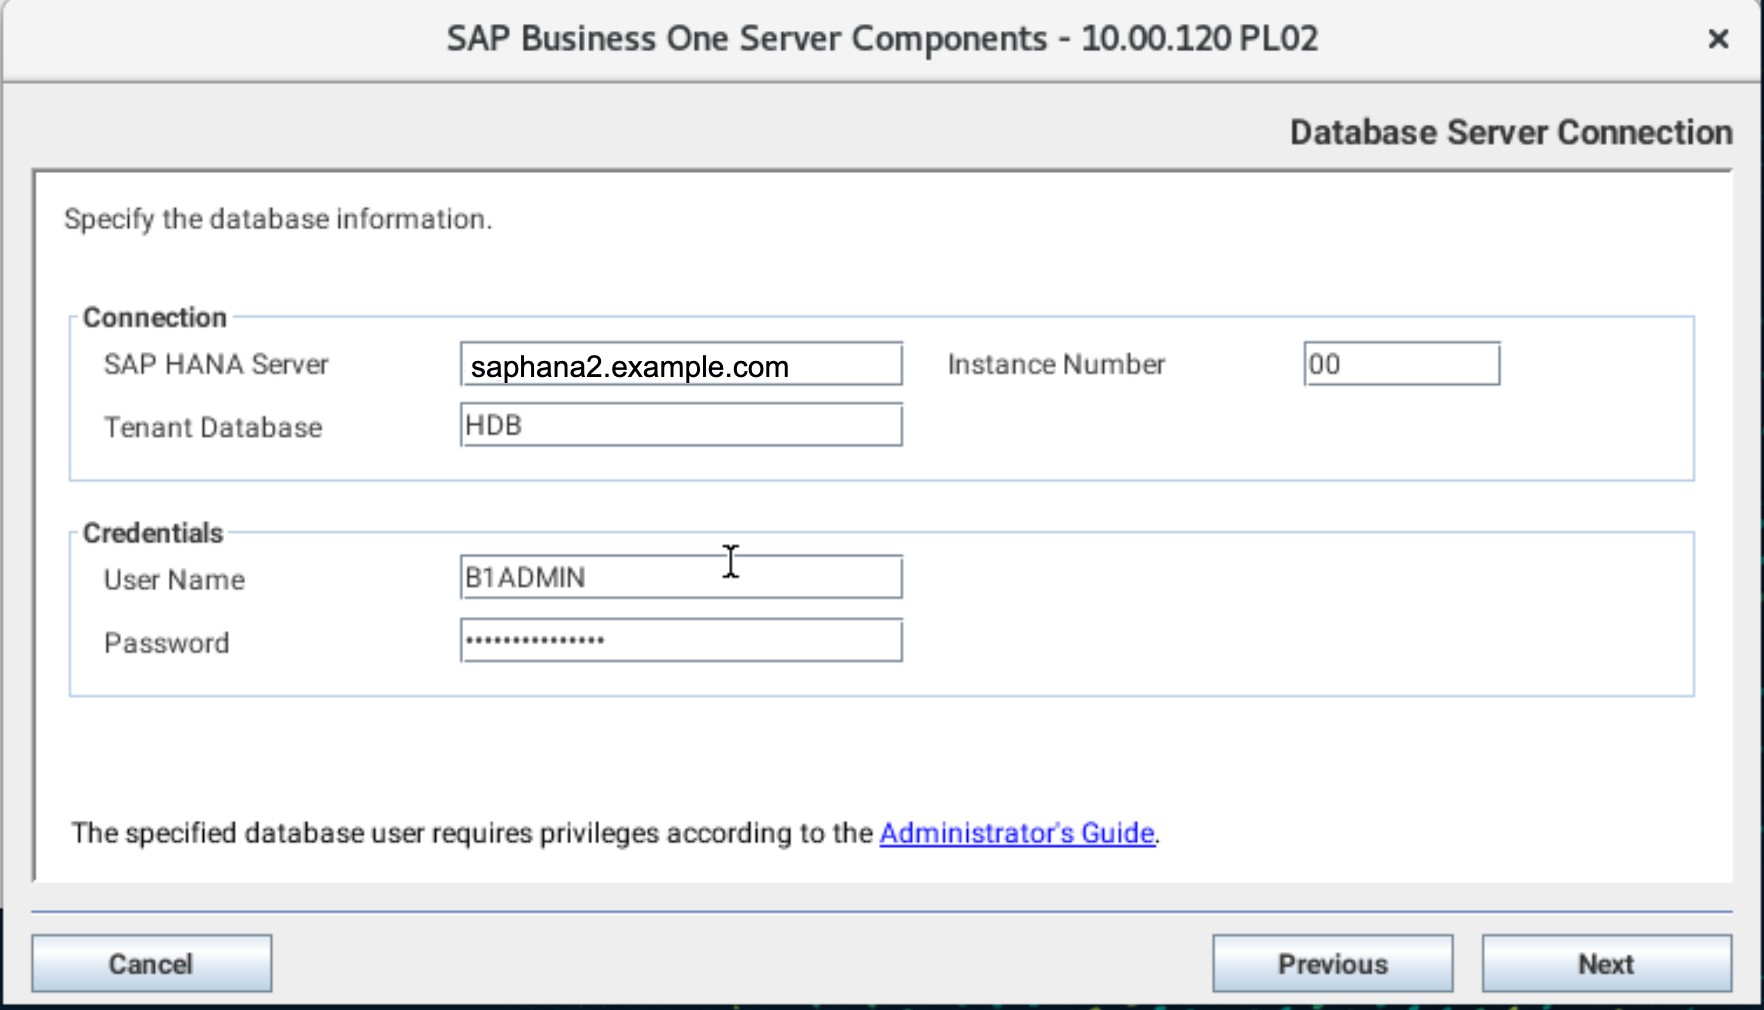This screenshot has height=1010, width=1764.
Task: Click the Connection group title
Action: [155, 317]
